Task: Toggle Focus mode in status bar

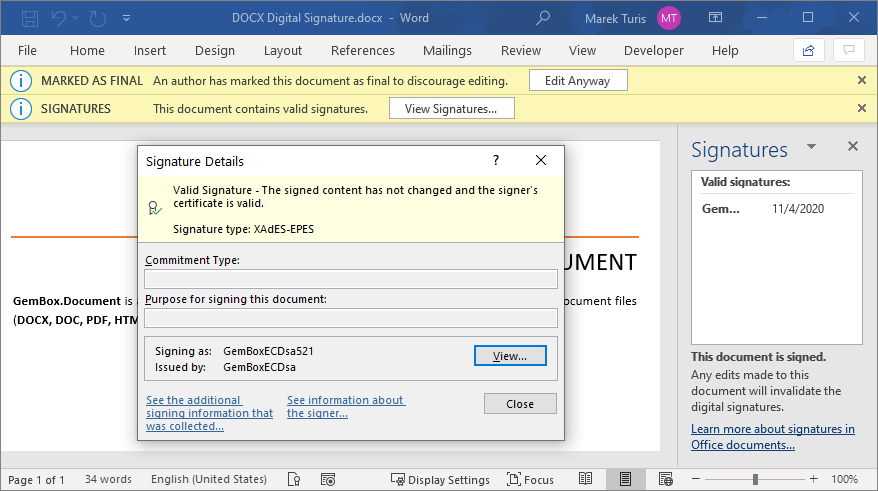Action: pyautogui.click(x=530, y=479)
